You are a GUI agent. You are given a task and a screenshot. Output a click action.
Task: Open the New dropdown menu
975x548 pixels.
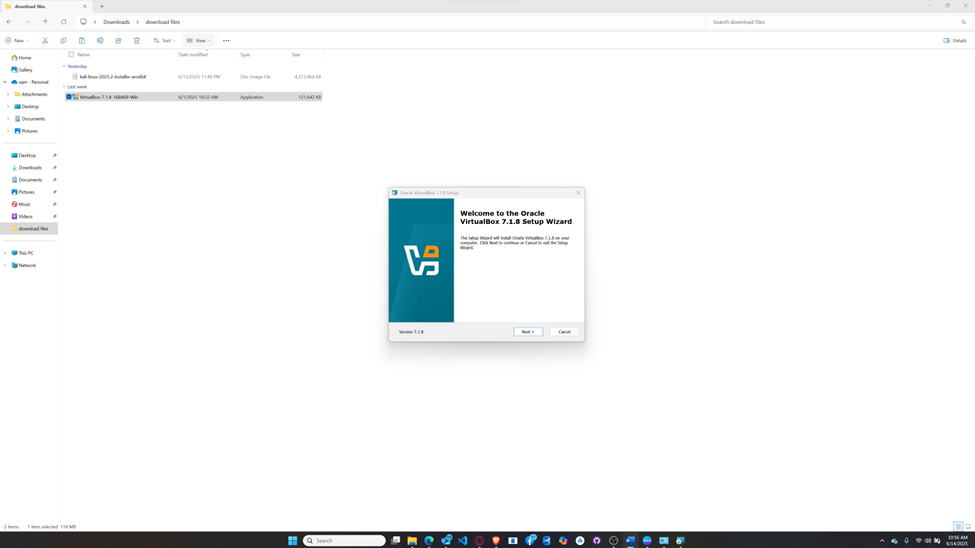click(x=17, y=40)
